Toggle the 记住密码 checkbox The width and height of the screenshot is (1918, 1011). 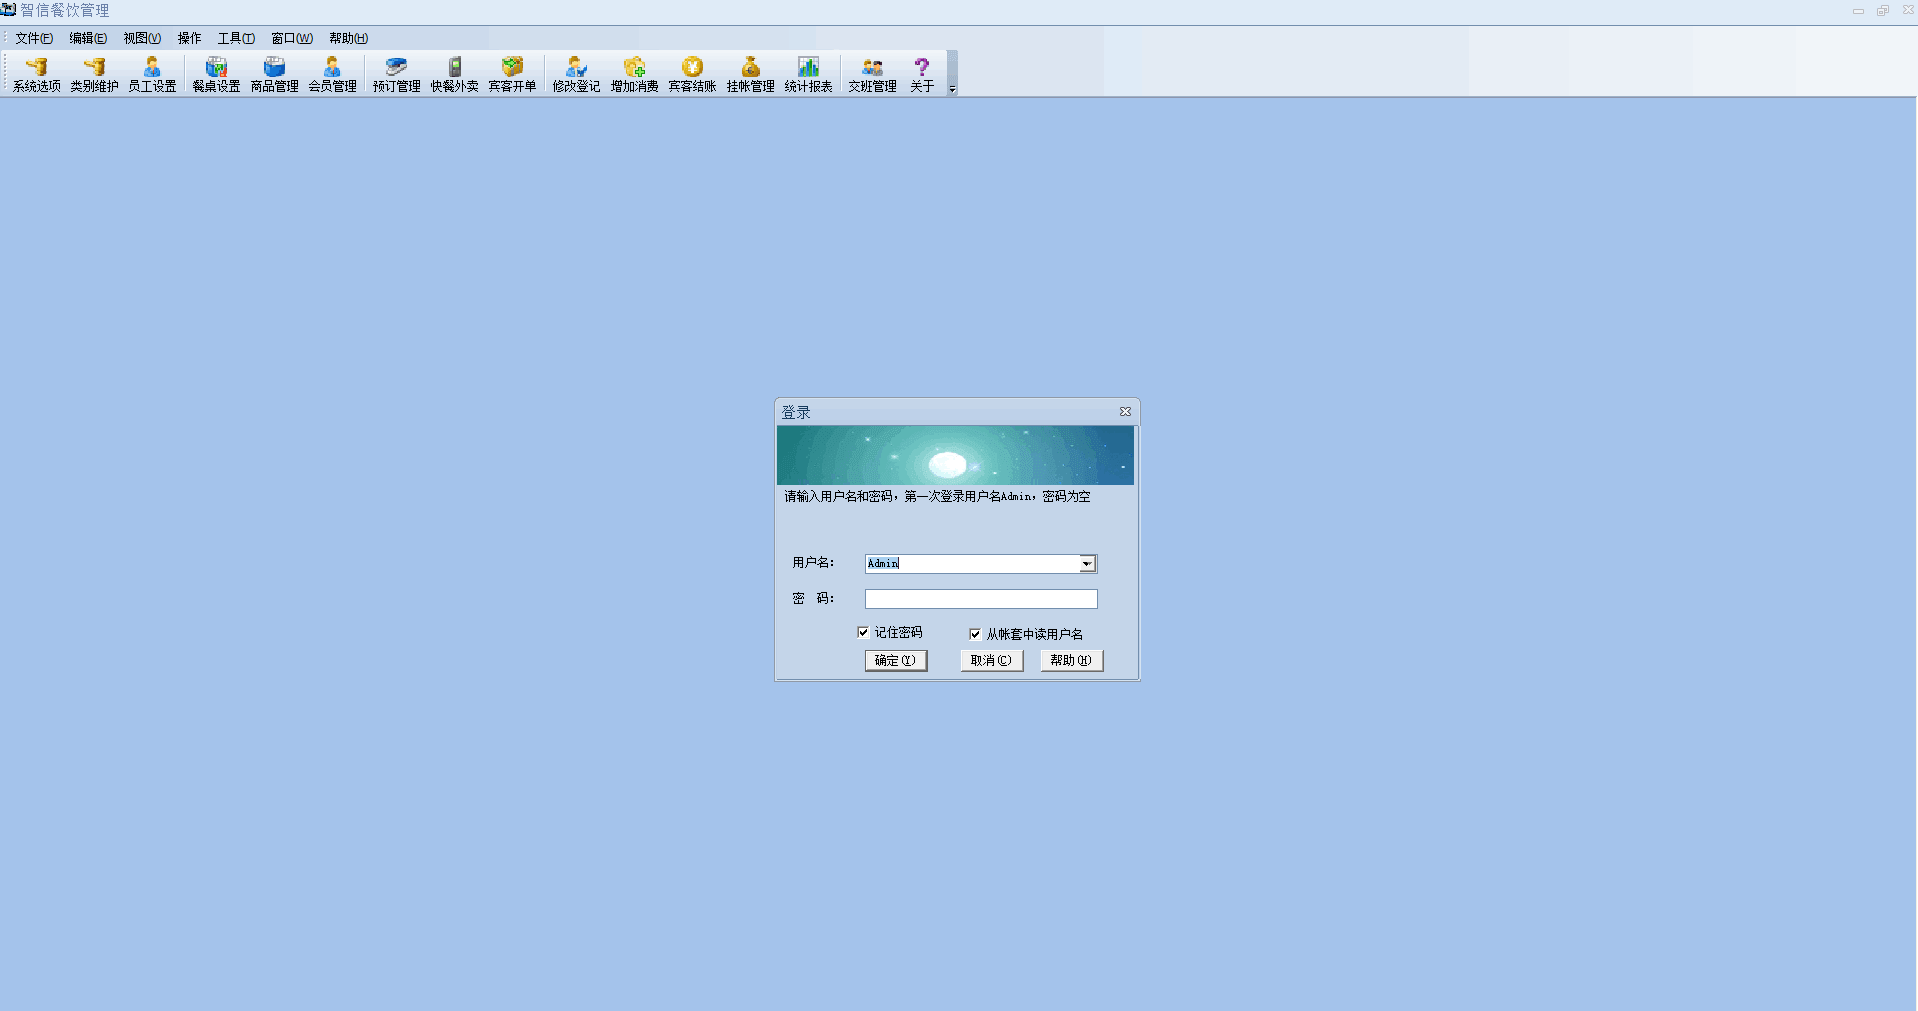pyautogui.click(x=863, y=632)
